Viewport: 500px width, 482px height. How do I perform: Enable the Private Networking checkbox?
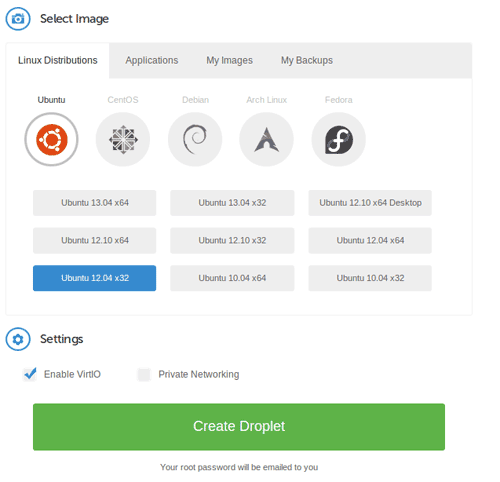[x=144, y=375]
